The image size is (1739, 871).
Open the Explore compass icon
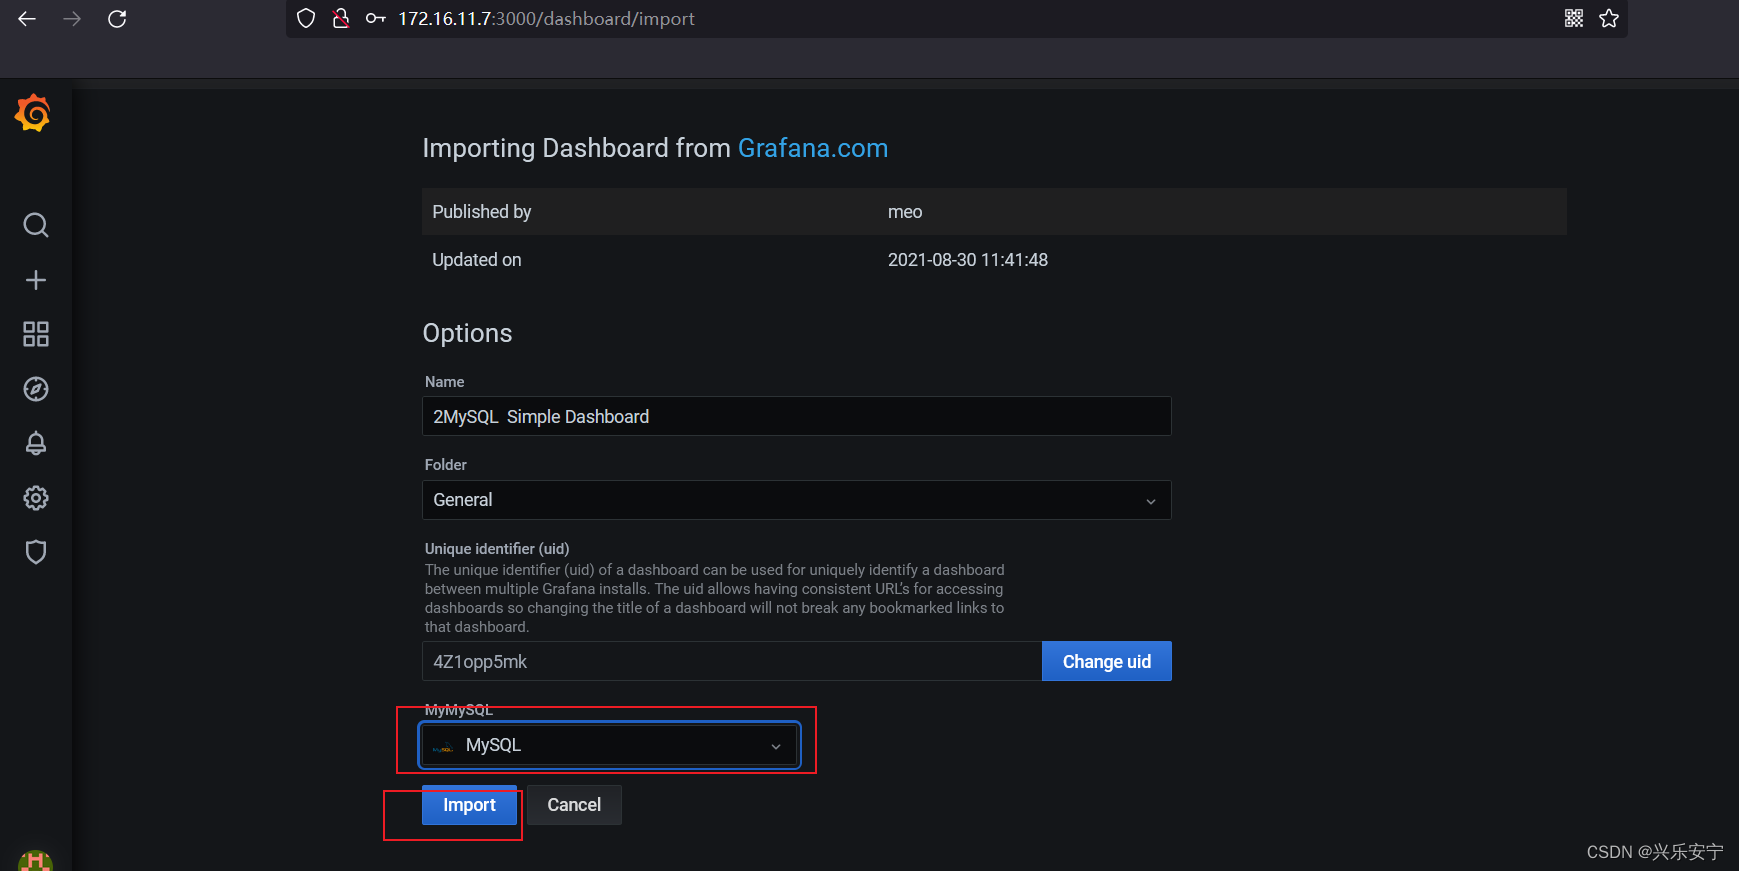click(36, 389)
